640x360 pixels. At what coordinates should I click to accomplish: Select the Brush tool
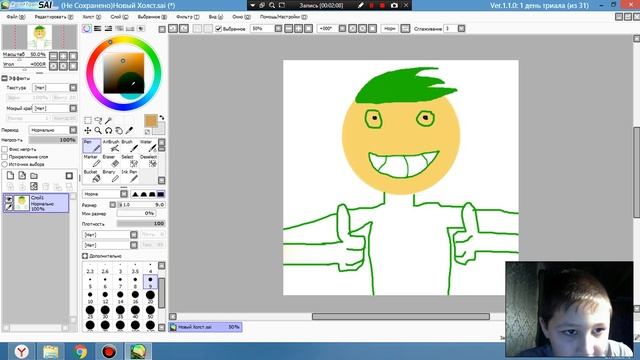pos(129,146)
